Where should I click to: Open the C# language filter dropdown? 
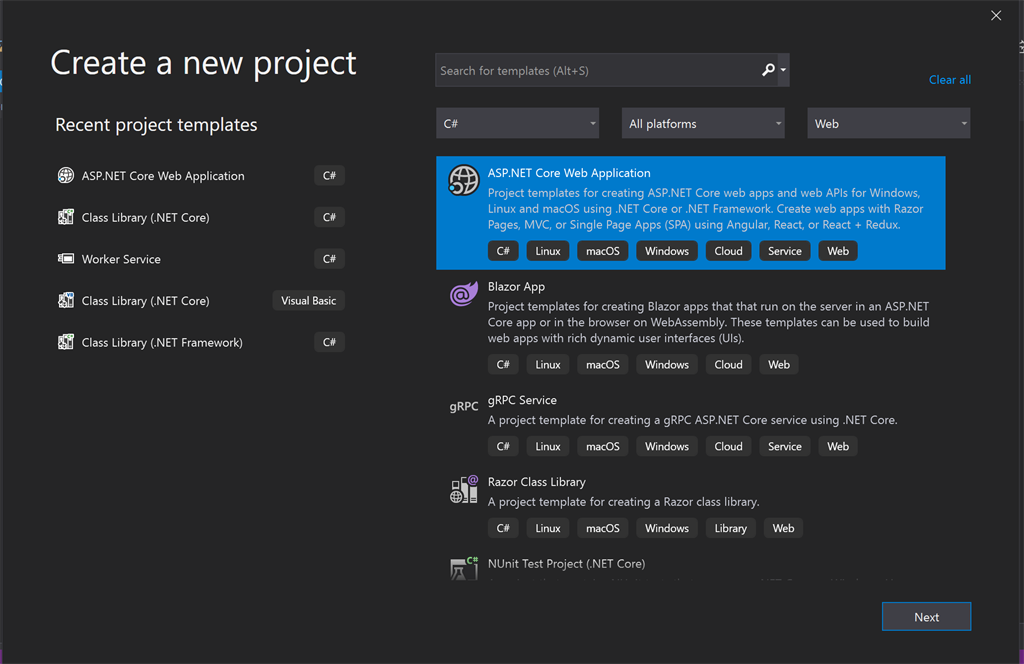point(518,124)
